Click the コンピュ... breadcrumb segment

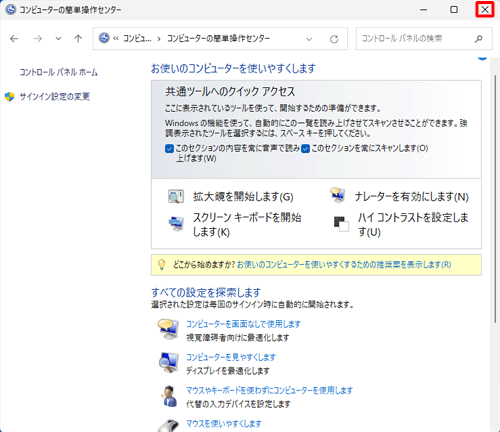[137, 39]
